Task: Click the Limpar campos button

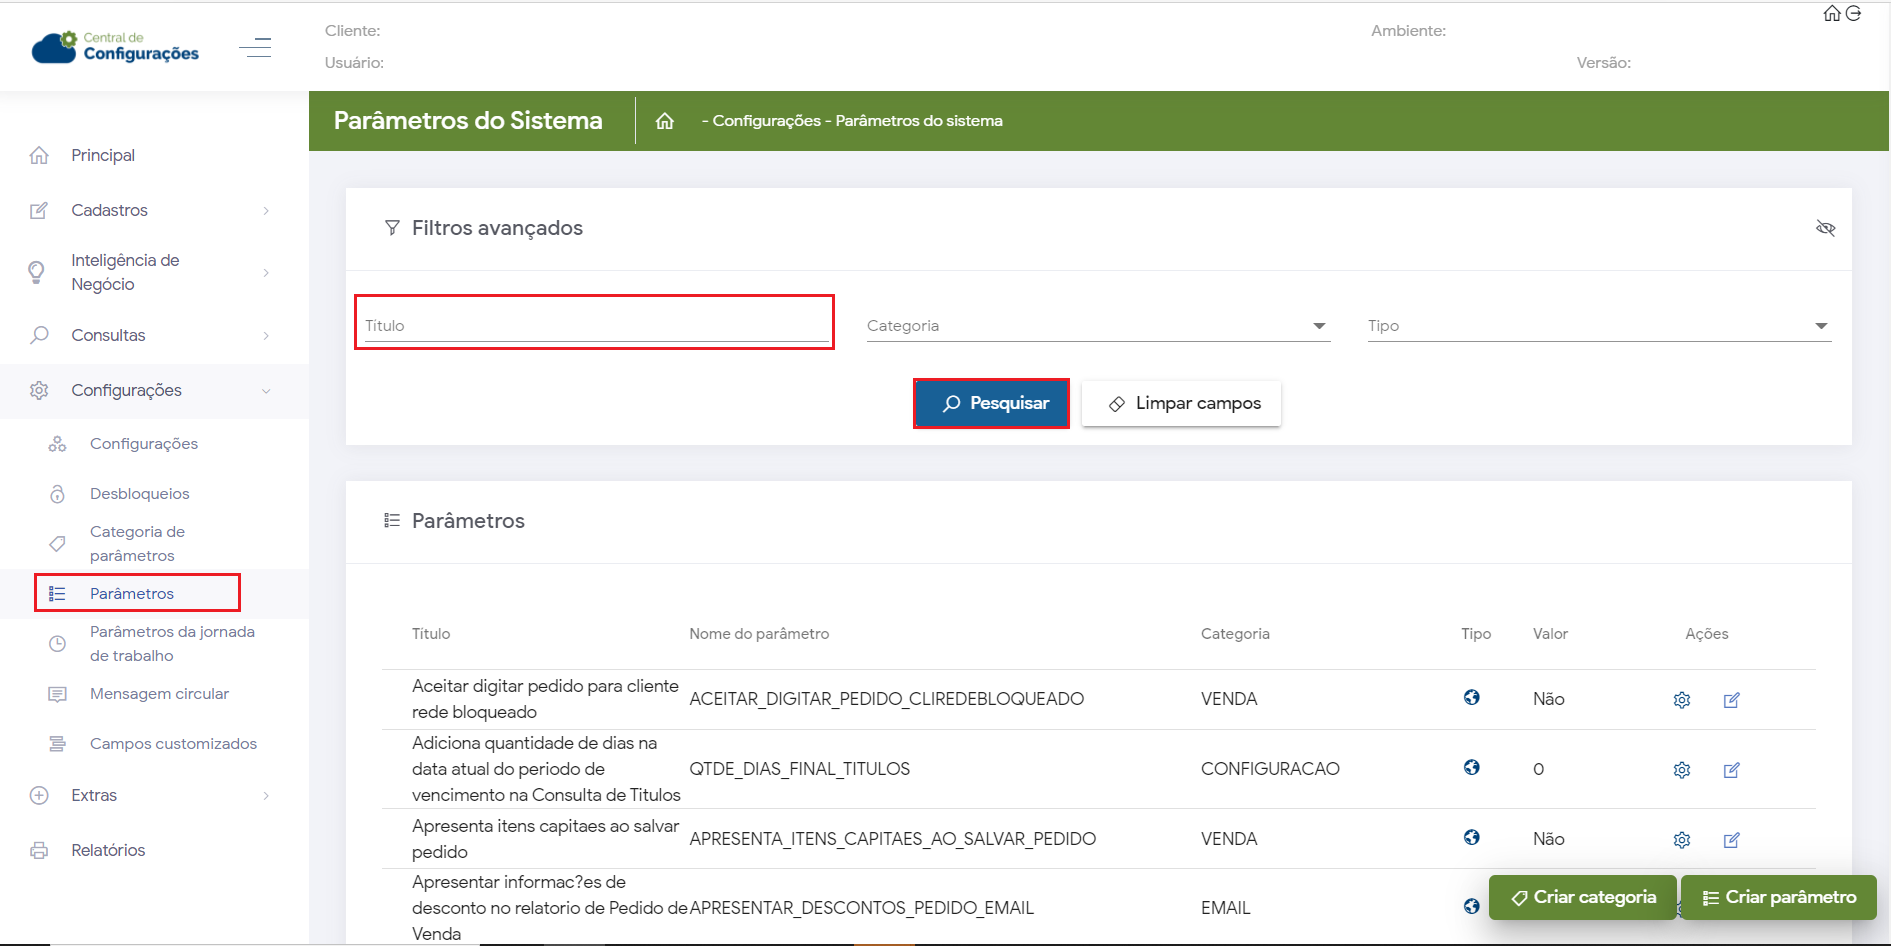Action: point(1181,404)
